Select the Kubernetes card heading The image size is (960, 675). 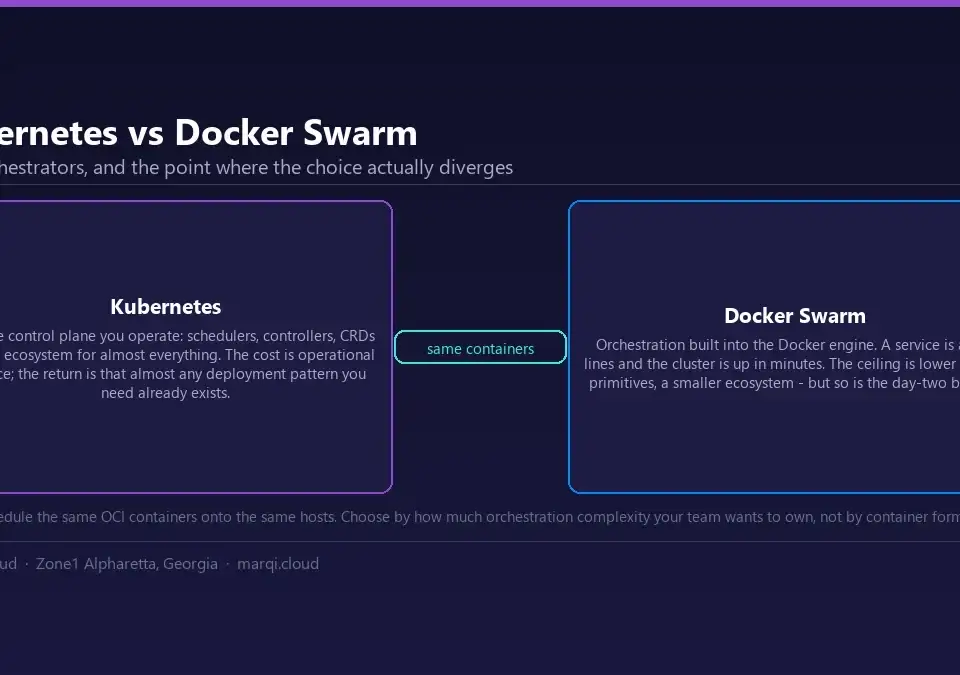click(165, 306)
